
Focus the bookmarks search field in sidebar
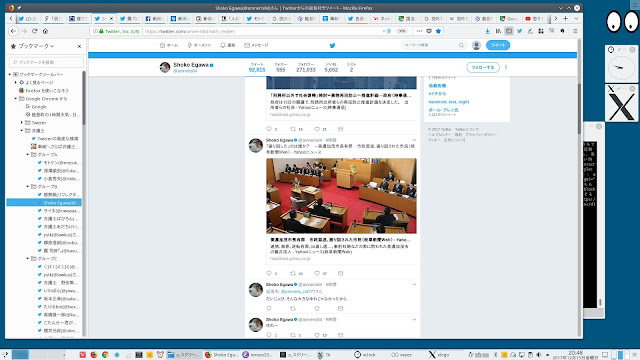[46, 62]
